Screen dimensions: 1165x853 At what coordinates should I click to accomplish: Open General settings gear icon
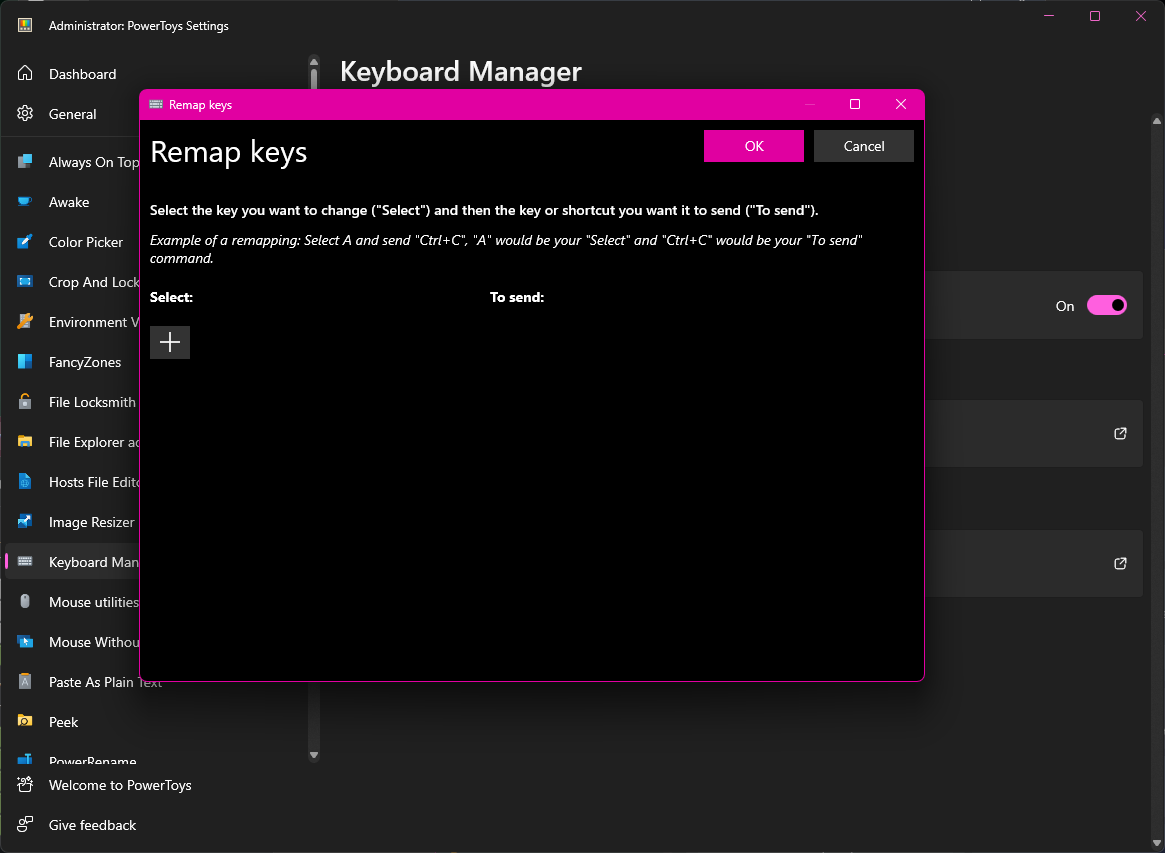click(25, 114)
